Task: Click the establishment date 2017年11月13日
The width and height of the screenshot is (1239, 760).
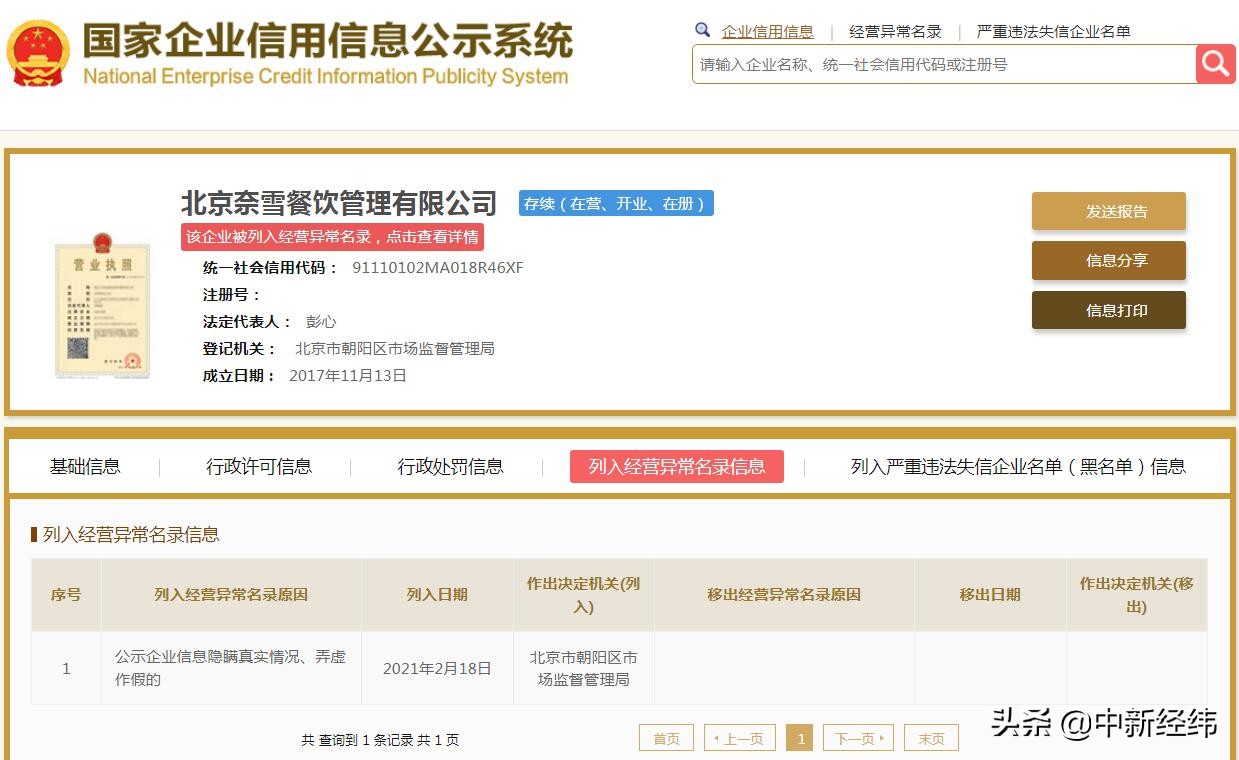Action: pos(348,375)
